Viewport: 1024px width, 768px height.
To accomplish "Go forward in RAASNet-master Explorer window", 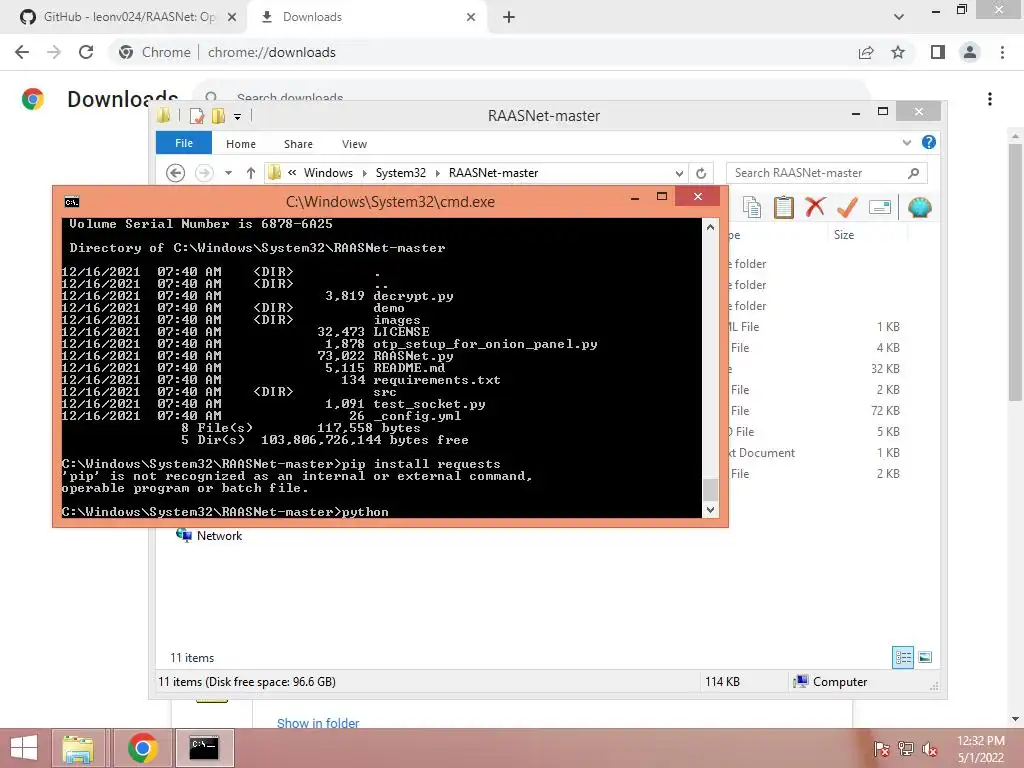I will [204, 173].
